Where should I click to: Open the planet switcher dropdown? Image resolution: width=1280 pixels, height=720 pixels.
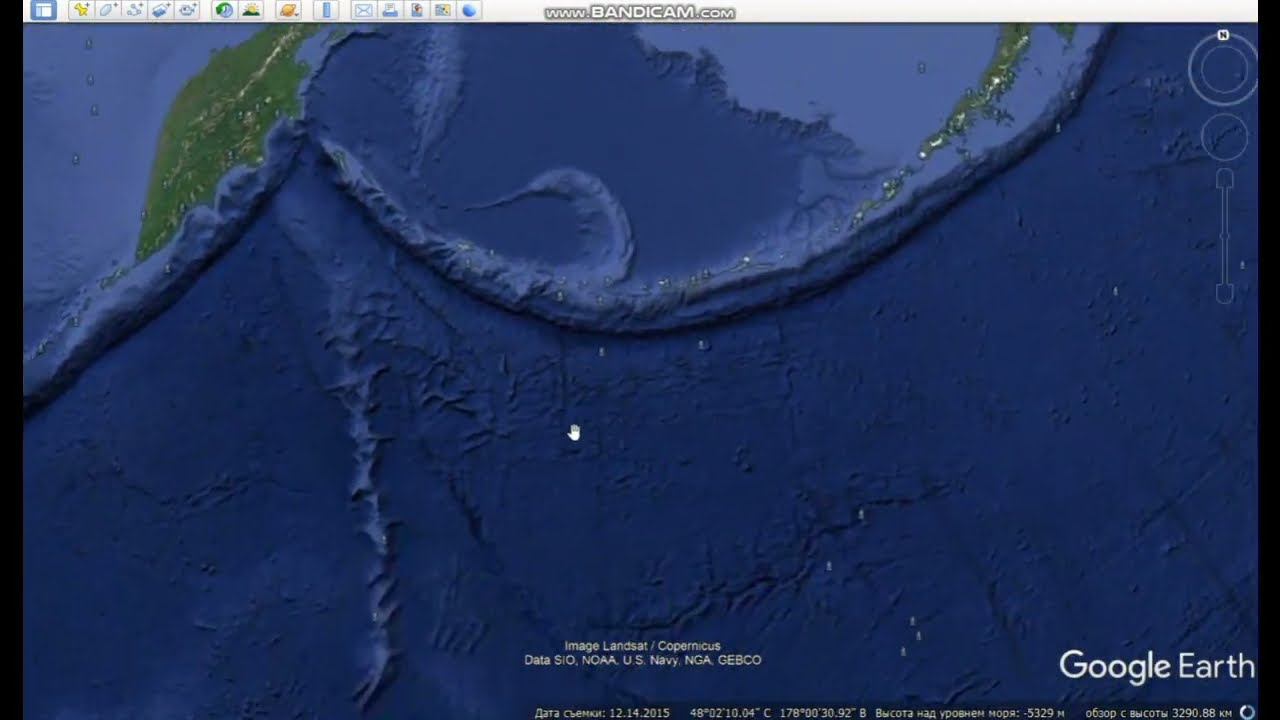(x=288, y=10)
